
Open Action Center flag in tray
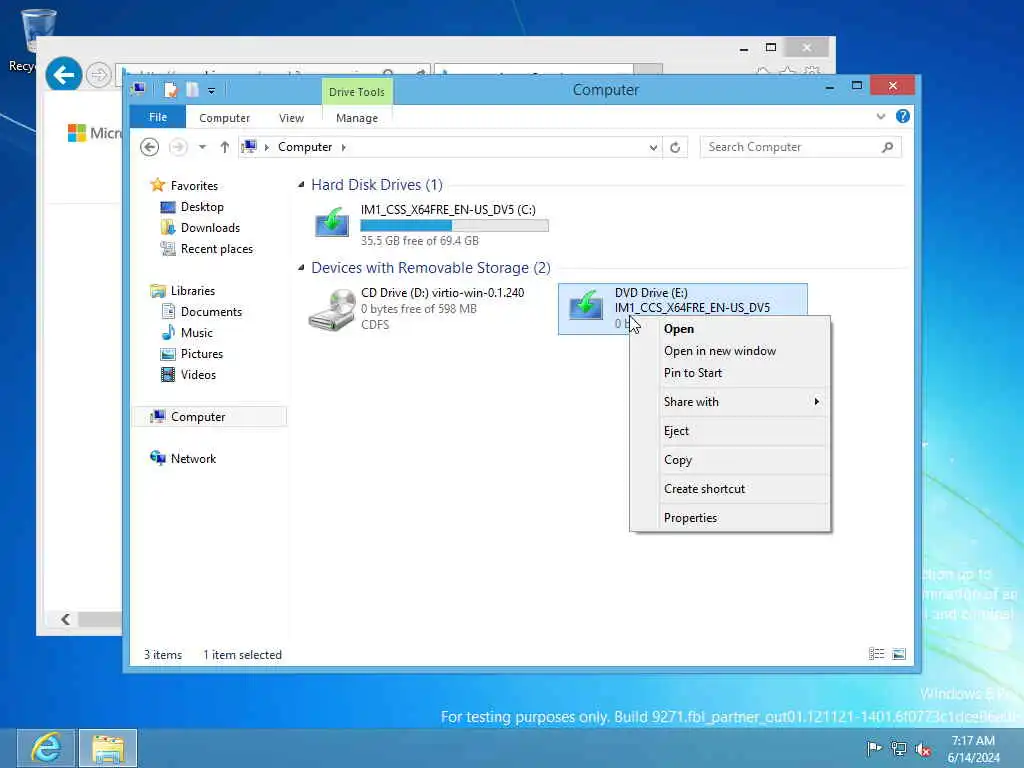[x=874, y=748]
